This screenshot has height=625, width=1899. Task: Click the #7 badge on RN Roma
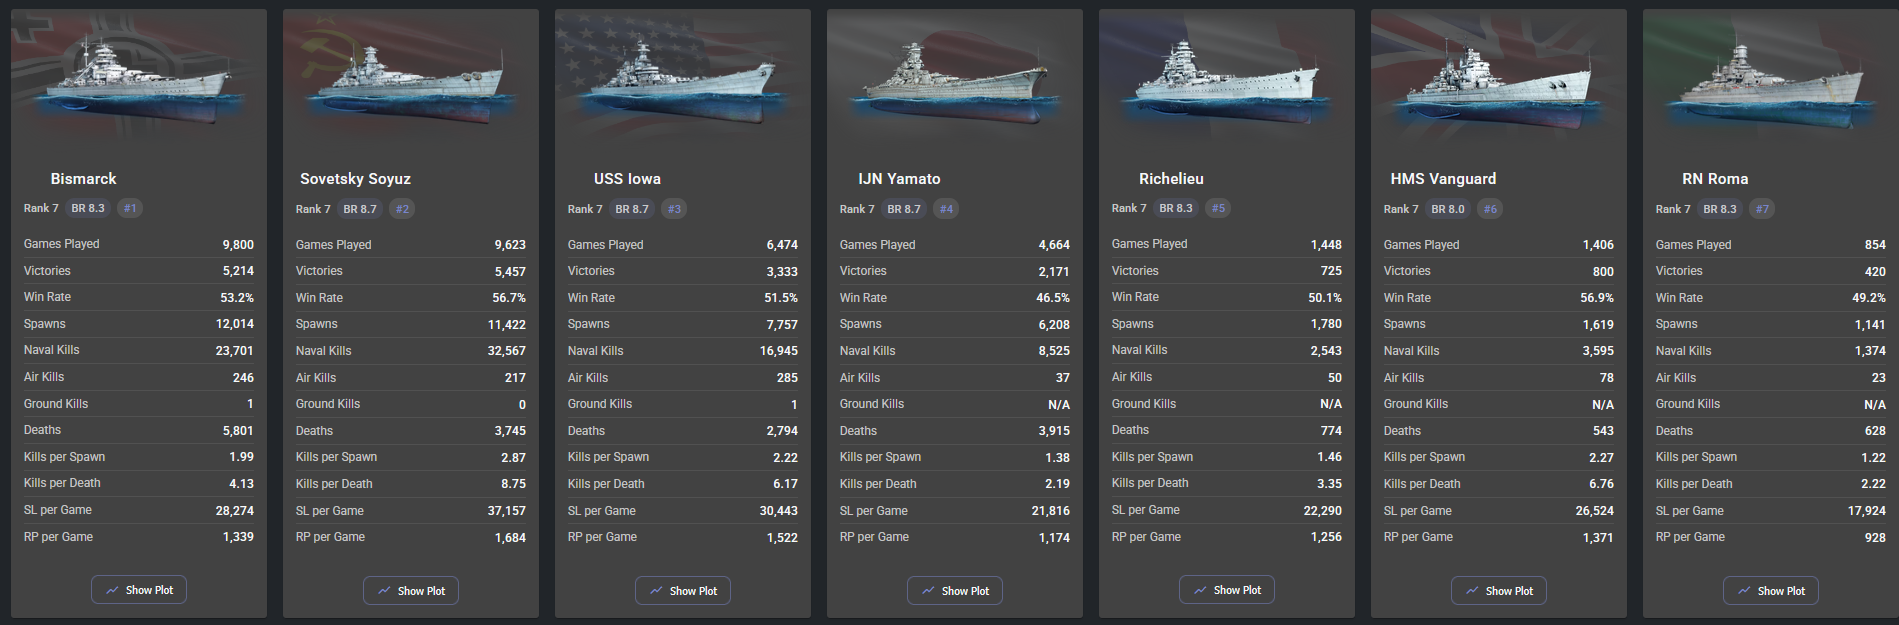(1762, 209)
